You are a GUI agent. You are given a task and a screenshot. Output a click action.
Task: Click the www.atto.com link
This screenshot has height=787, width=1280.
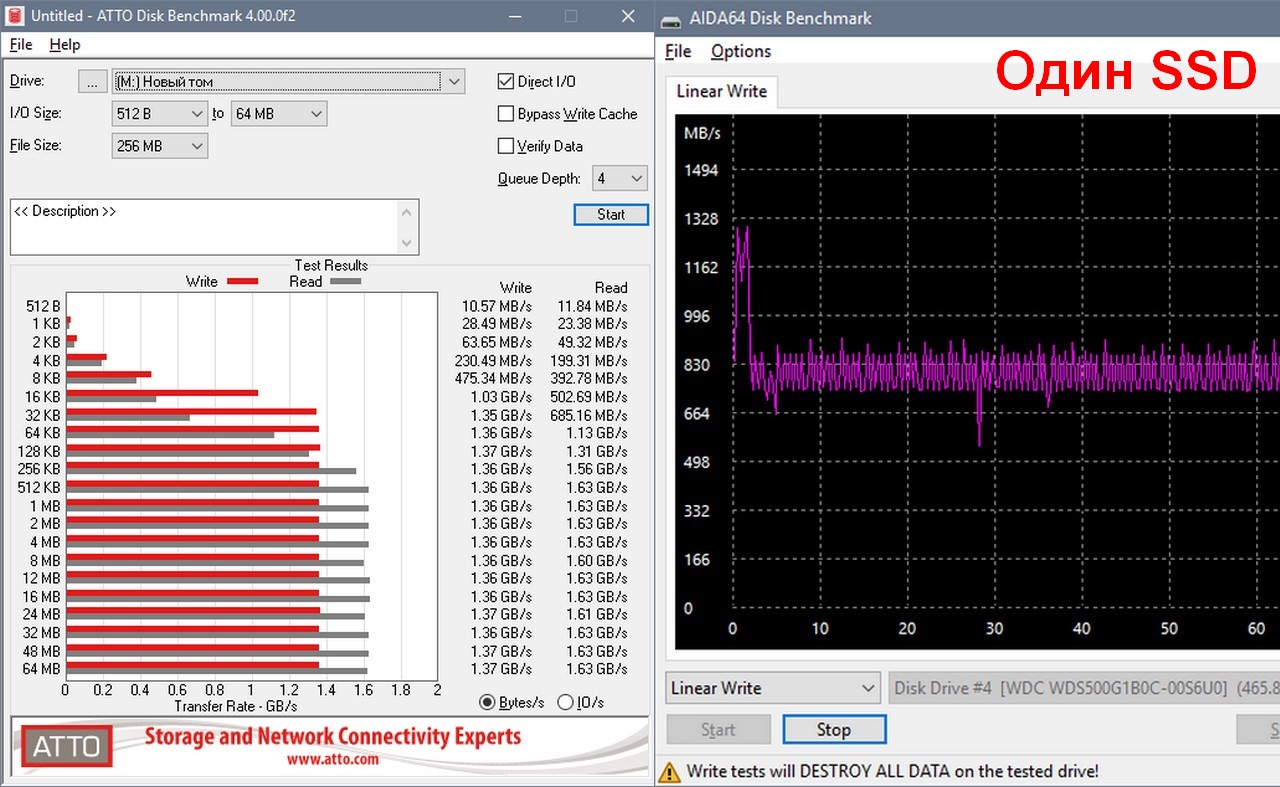coord(332,759)
